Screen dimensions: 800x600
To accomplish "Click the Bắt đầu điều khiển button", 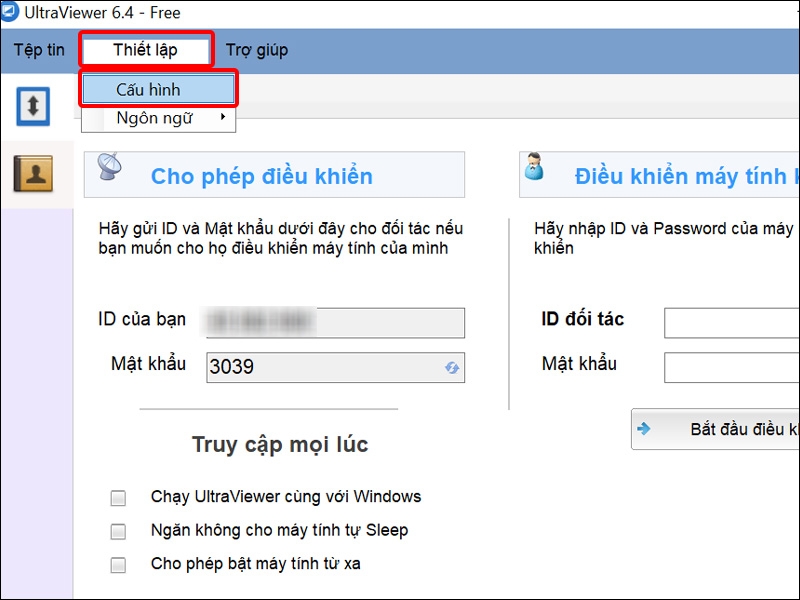I will [715, 429].
